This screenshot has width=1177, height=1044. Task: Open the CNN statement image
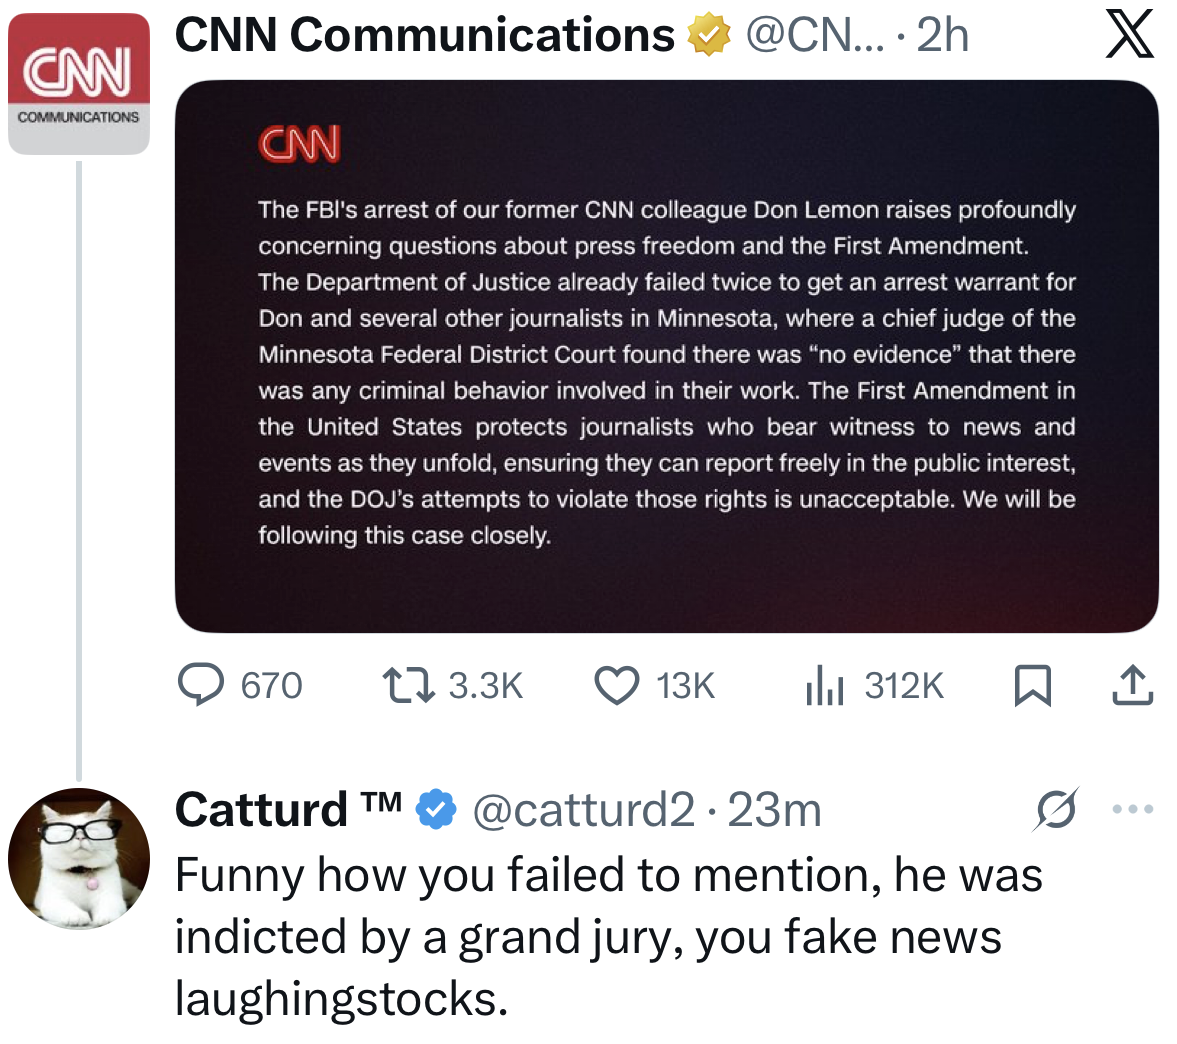tap(666, 356)
